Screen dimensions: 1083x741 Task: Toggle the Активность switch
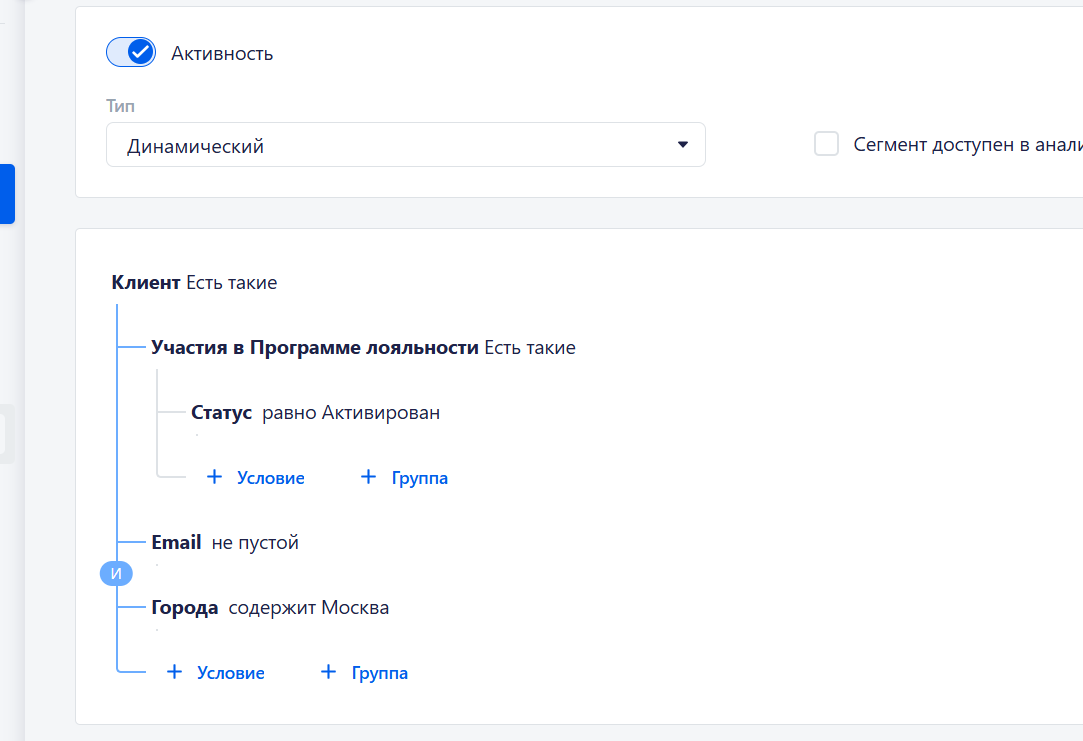[x=131, y=53]
